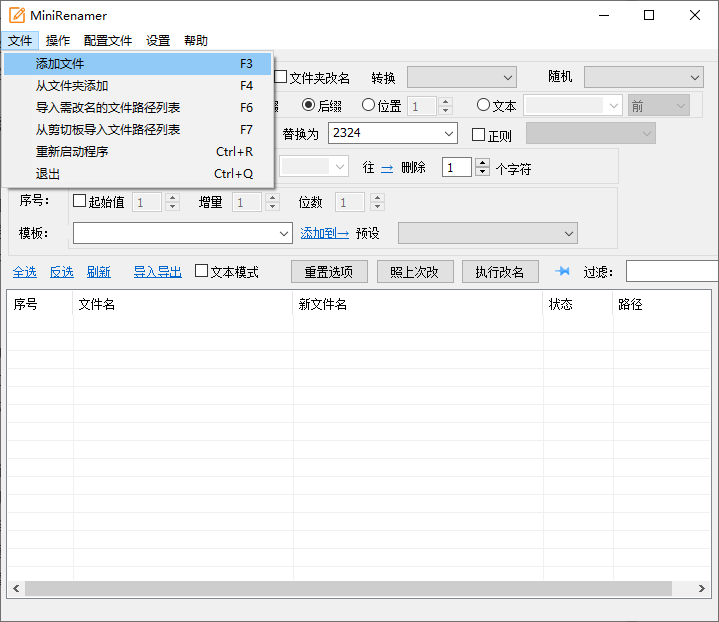
Task: Click the 添加到→ link
Action: [x=325, y=233]
